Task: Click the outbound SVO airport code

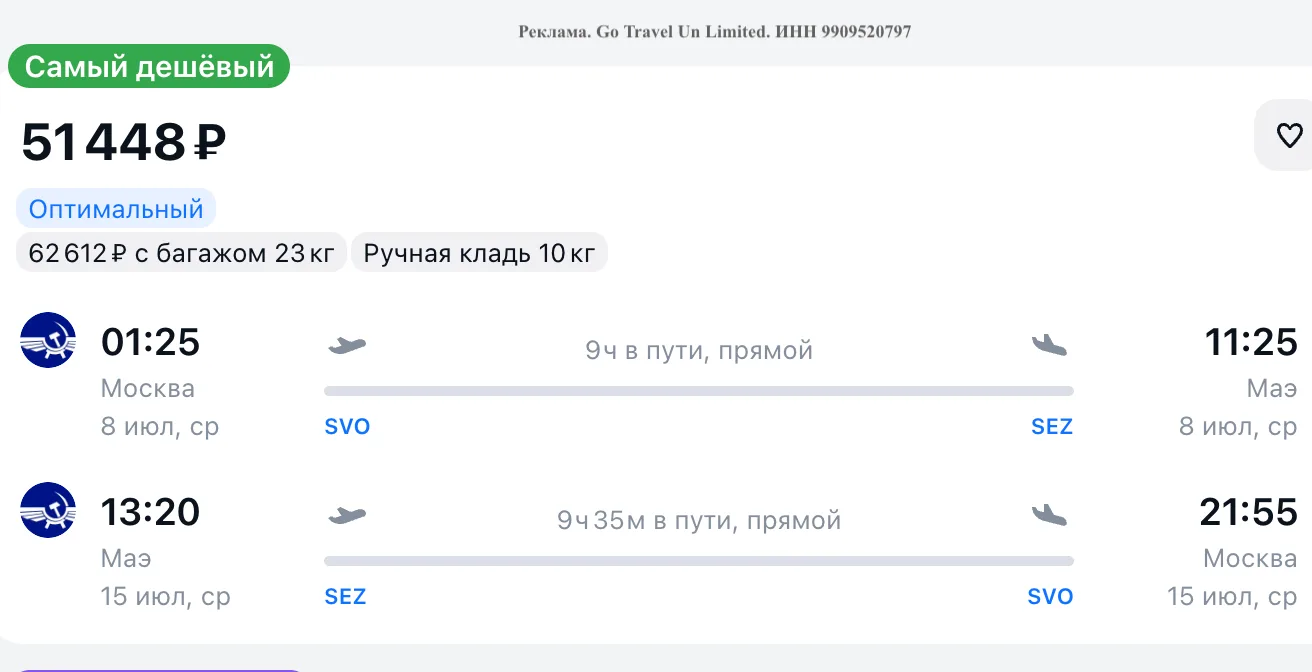Action: tap(347, 427)
